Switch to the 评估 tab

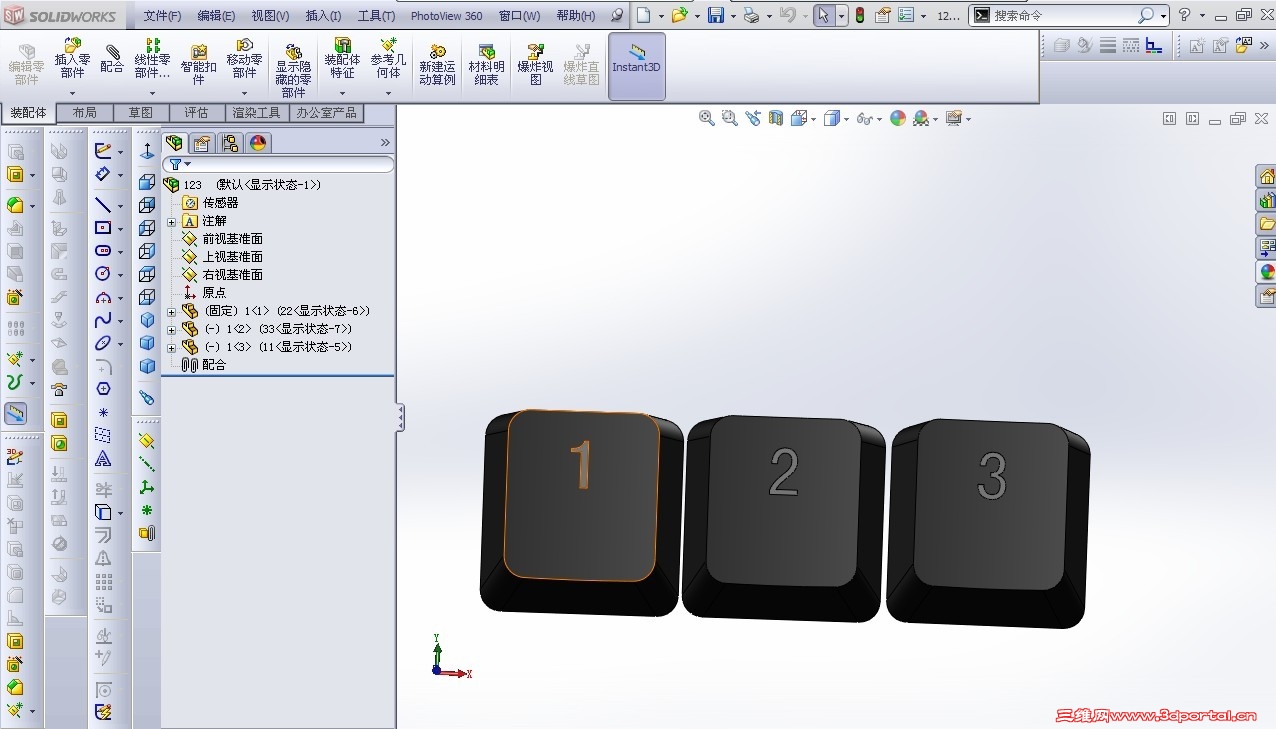197,113
